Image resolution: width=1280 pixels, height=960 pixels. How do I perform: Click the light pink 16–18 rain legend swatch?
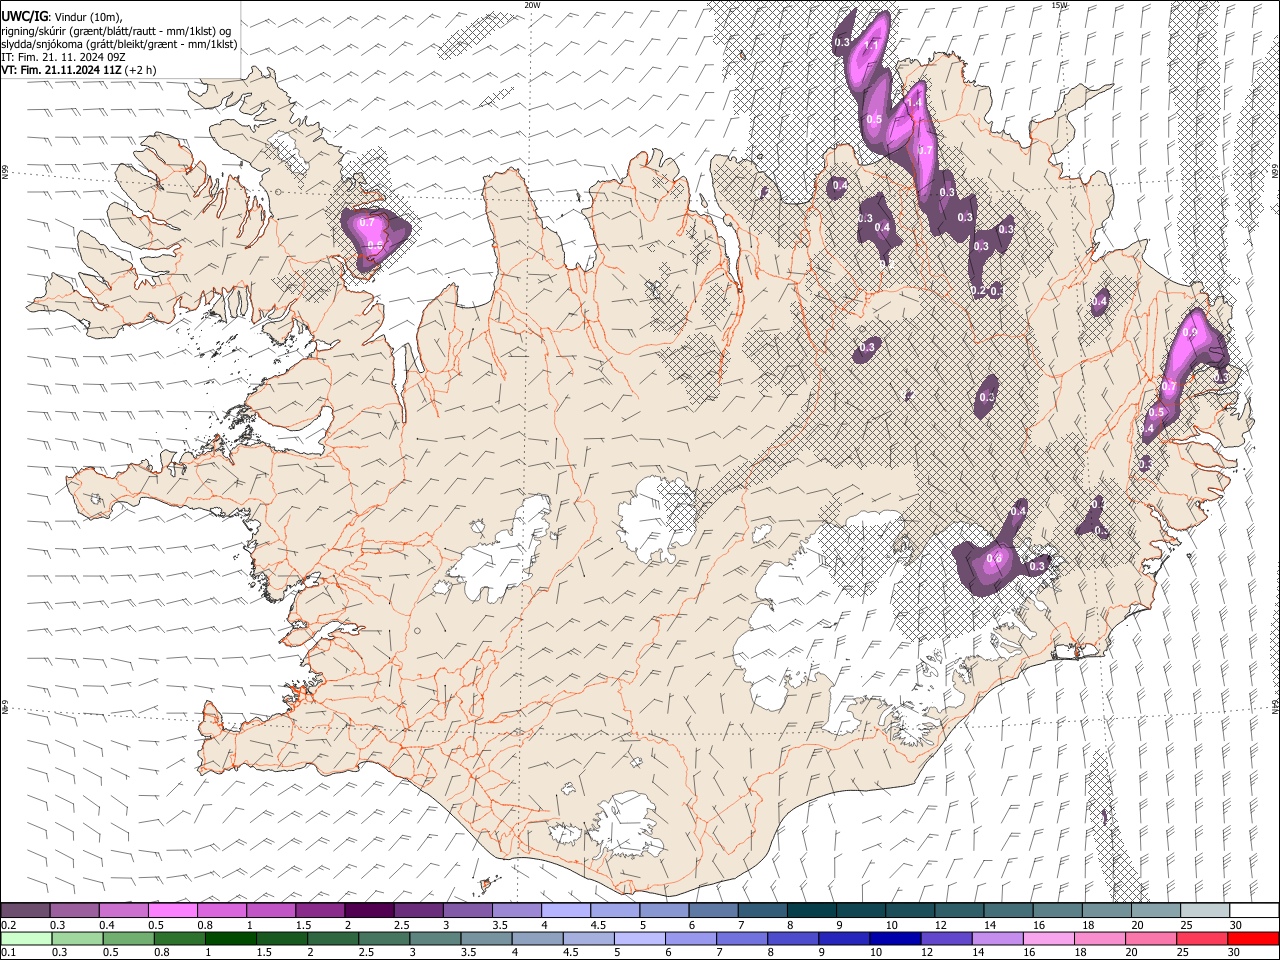coord(1047,938)
